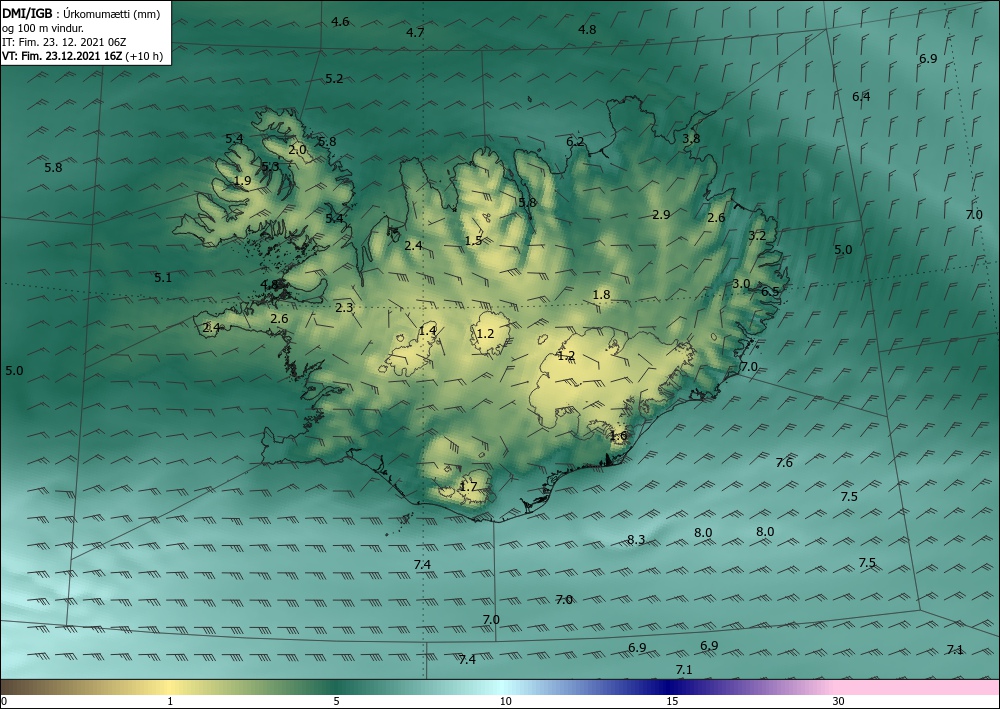Click the brown start of the color scale

(26, 687)
